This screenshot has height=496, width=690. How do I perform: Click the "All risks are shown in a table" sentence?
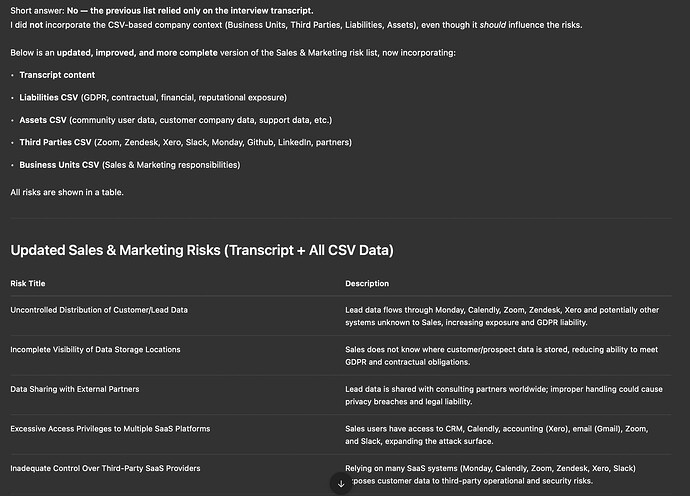click(x=67, y=192)
